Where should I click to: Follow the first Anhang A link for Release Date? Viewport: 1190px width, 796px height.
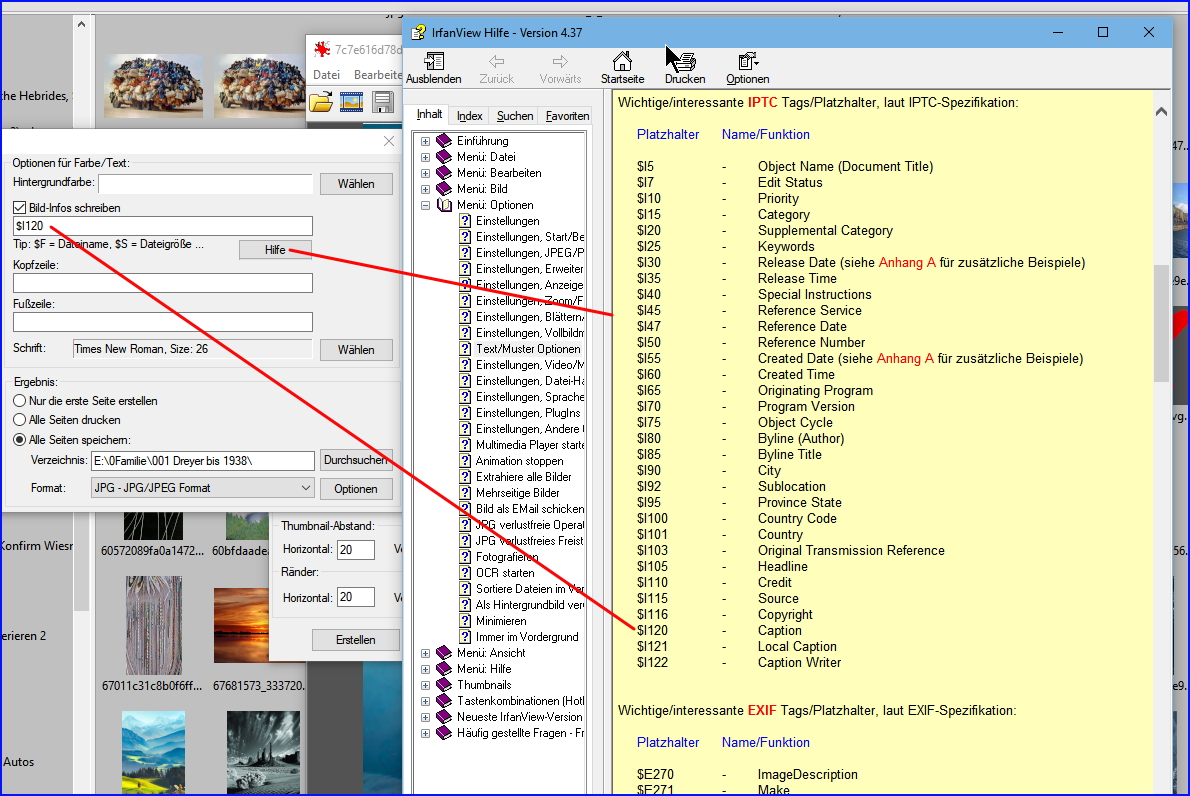907,263
